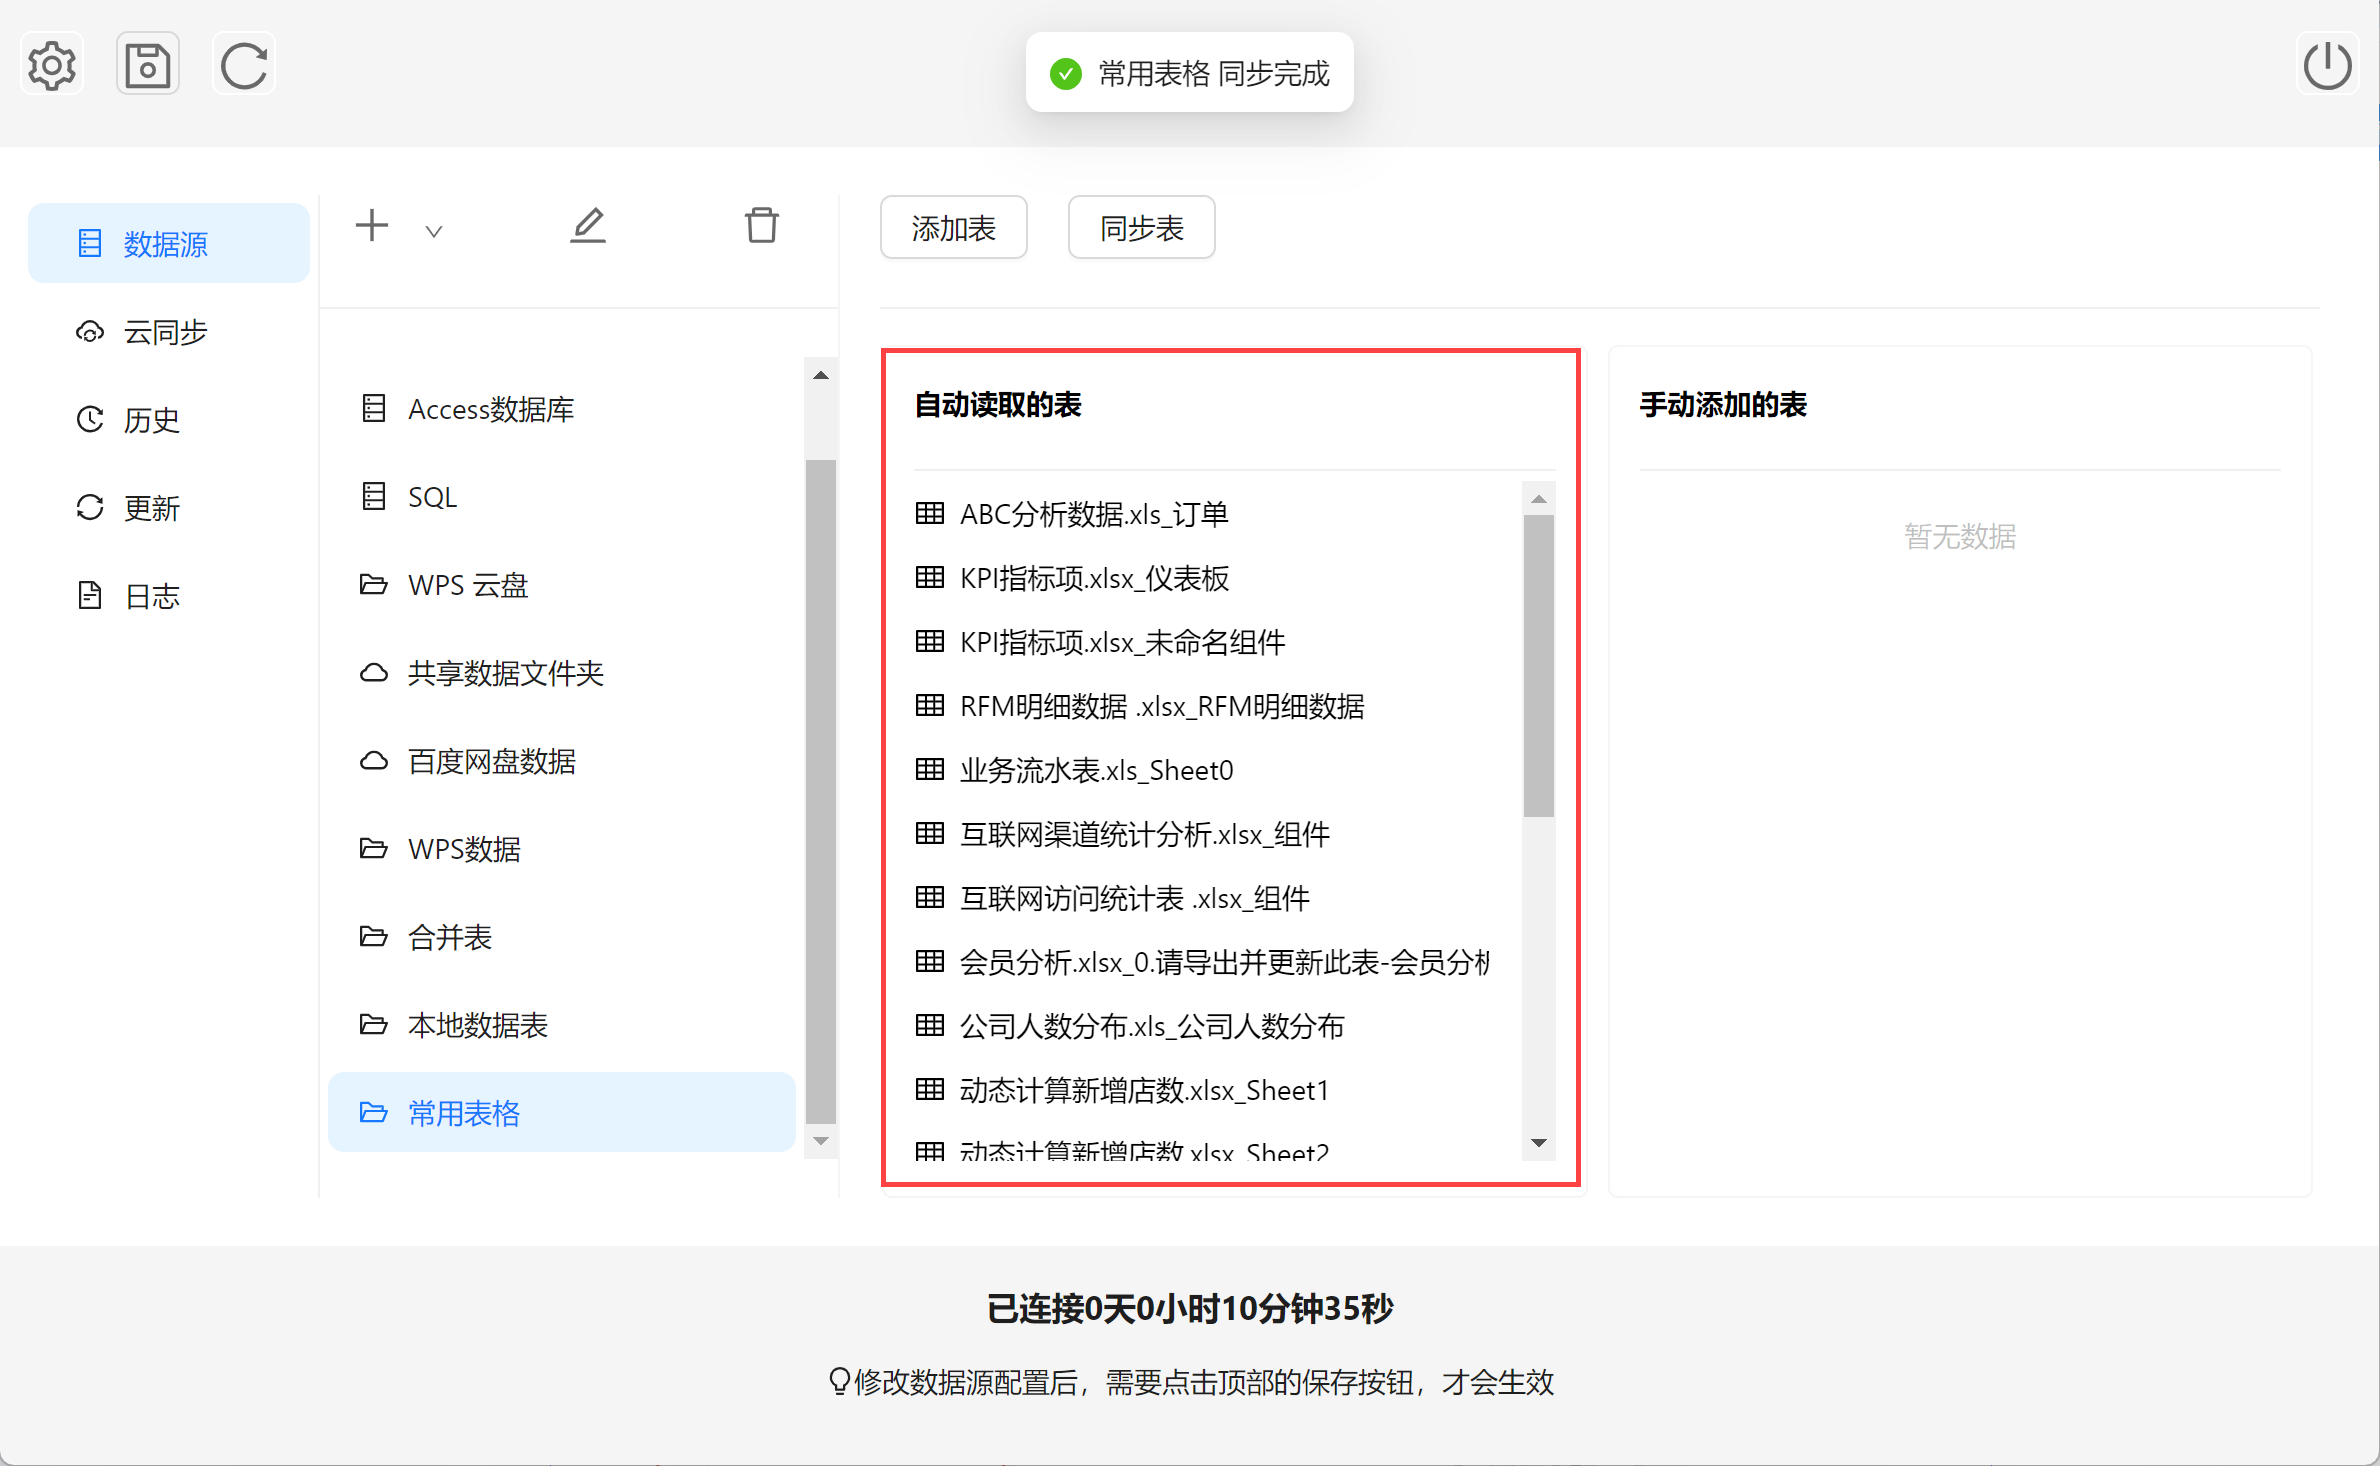Image resolution: width=2380 pixels, height=1466 pixels.
Task: Open the 云同步 sidebar item
Action: [x=165, y=332]
